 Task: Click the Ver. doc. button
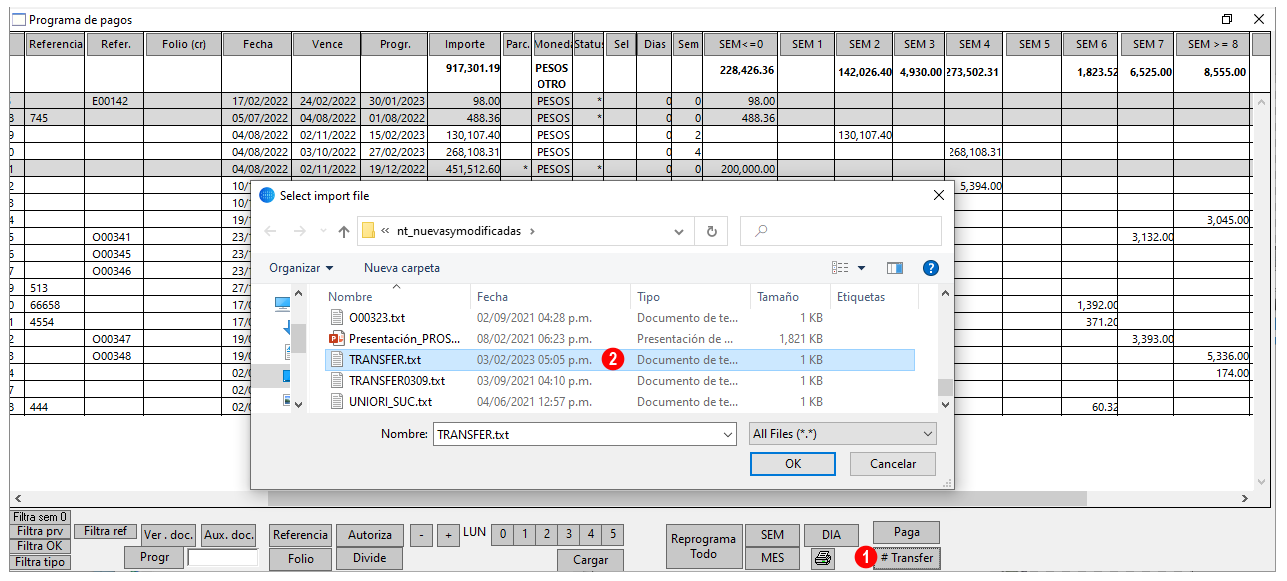click(168, 535)
